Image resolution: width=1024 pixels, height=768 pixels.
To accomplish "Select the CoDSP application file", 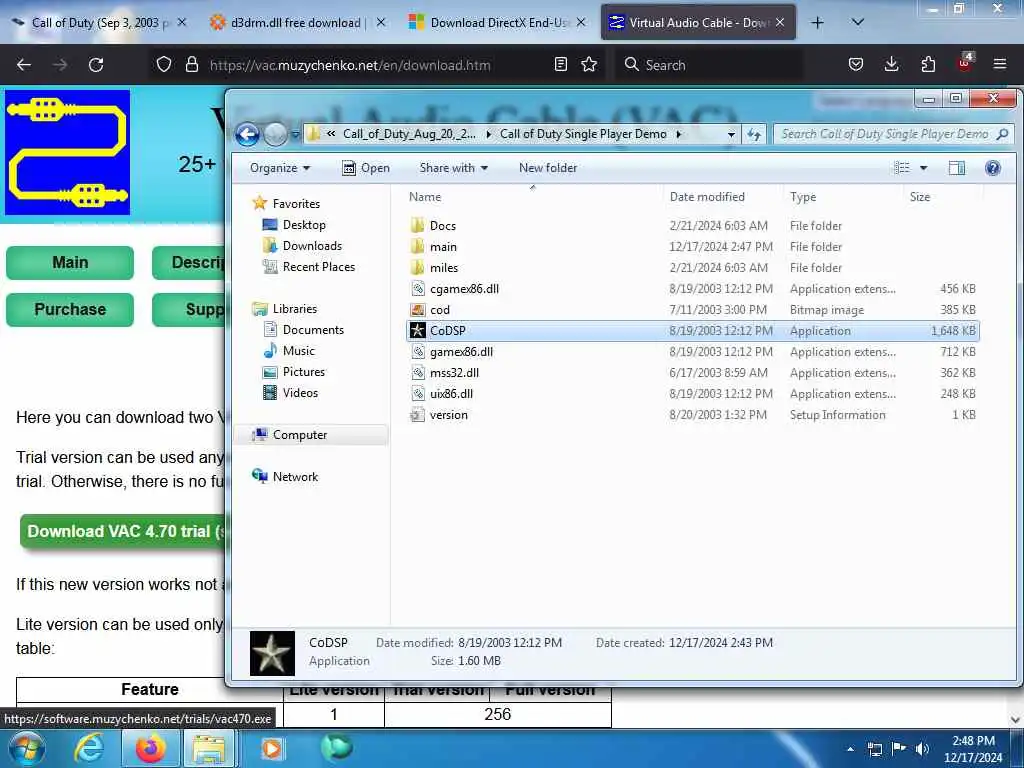I will pos(693,330).
